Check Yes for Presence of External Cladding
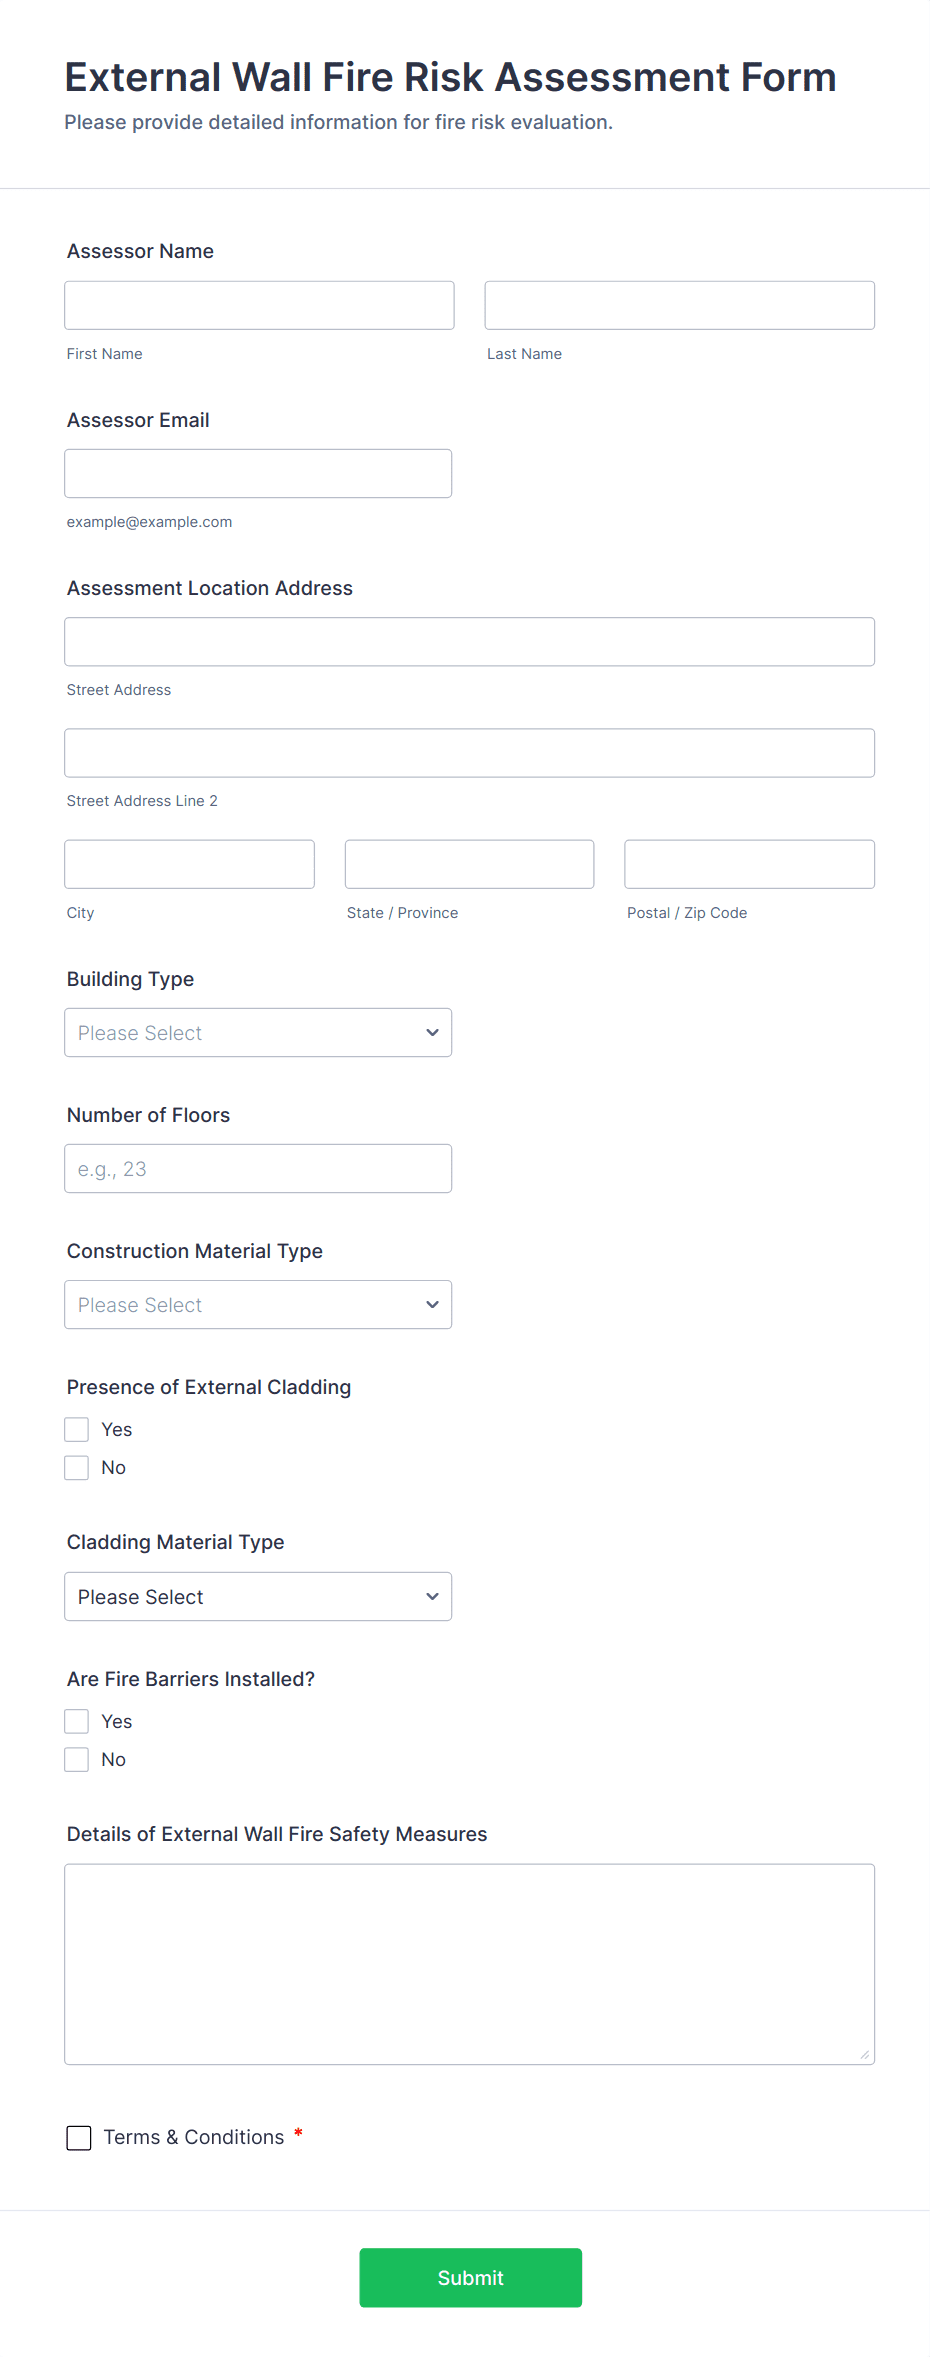The width and height of the screenshot is (930, 2357). (x=77, y=1430)
